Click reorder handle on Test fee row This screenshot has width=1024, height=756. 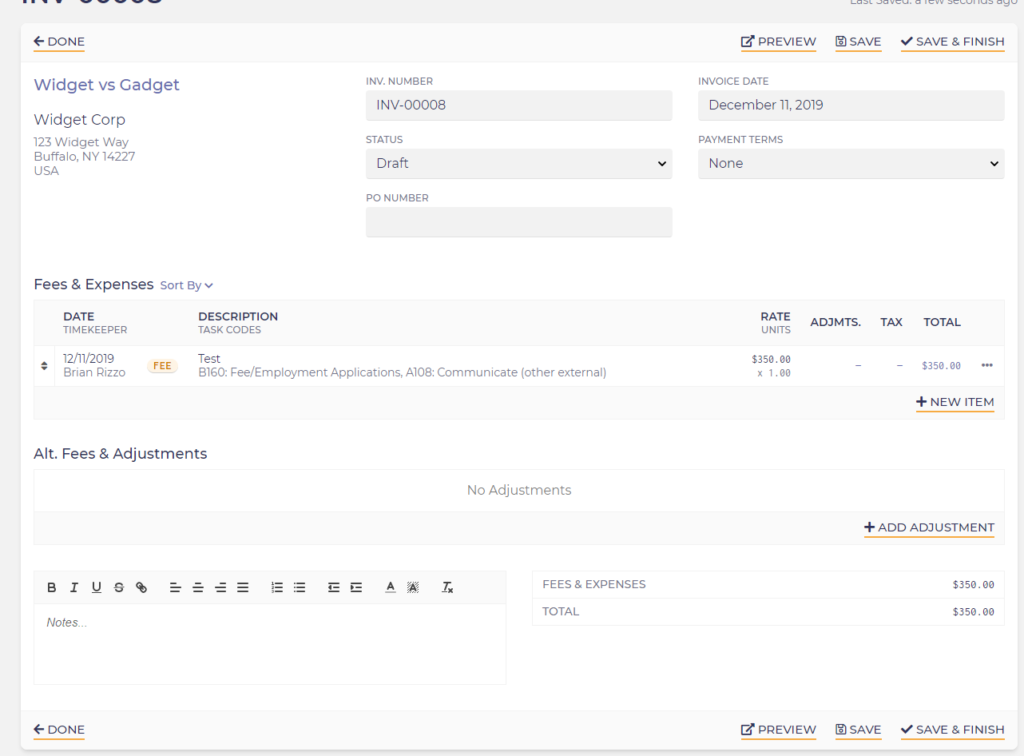(x=44, y=366)
